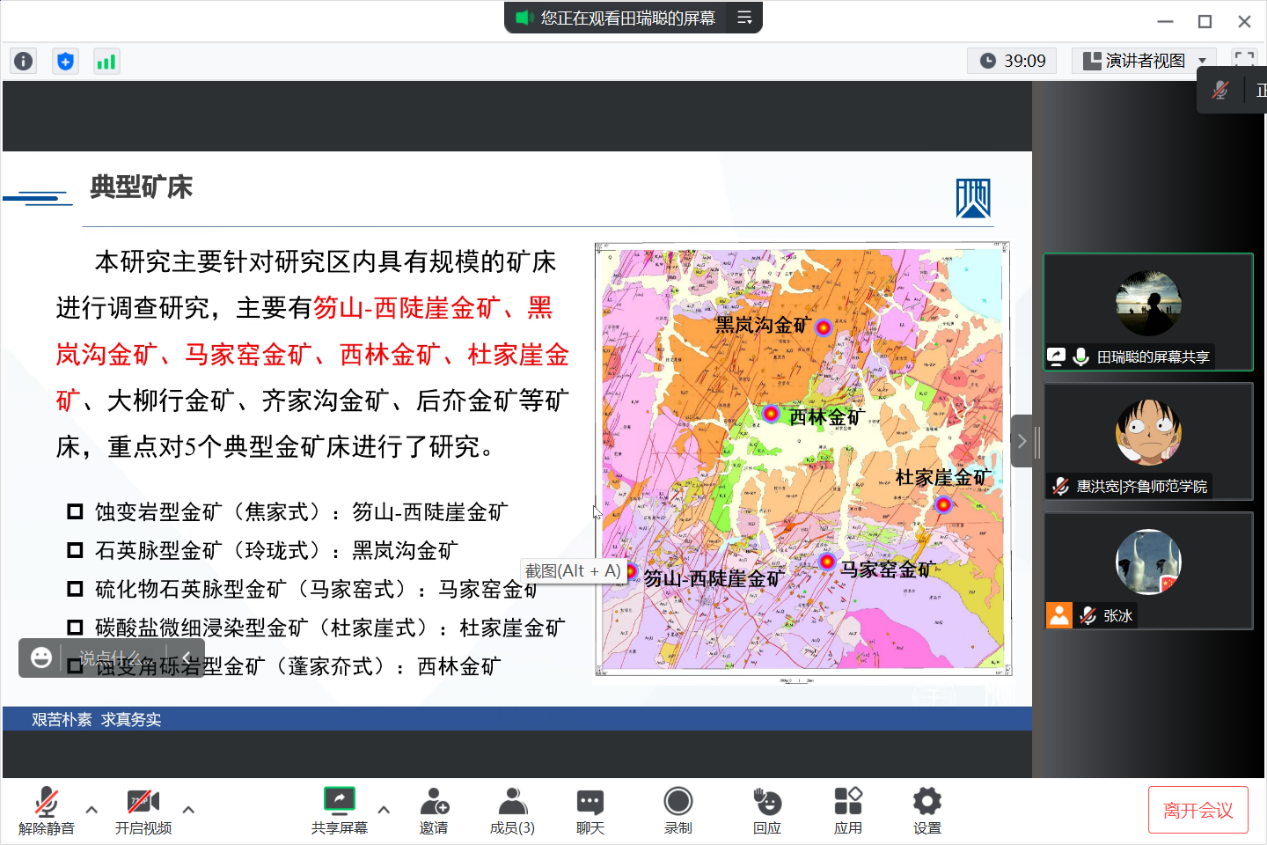This screenshot has height=845, width=1267.
Task: Open the screen sharing banner options menu
Action: coord(744,17)
